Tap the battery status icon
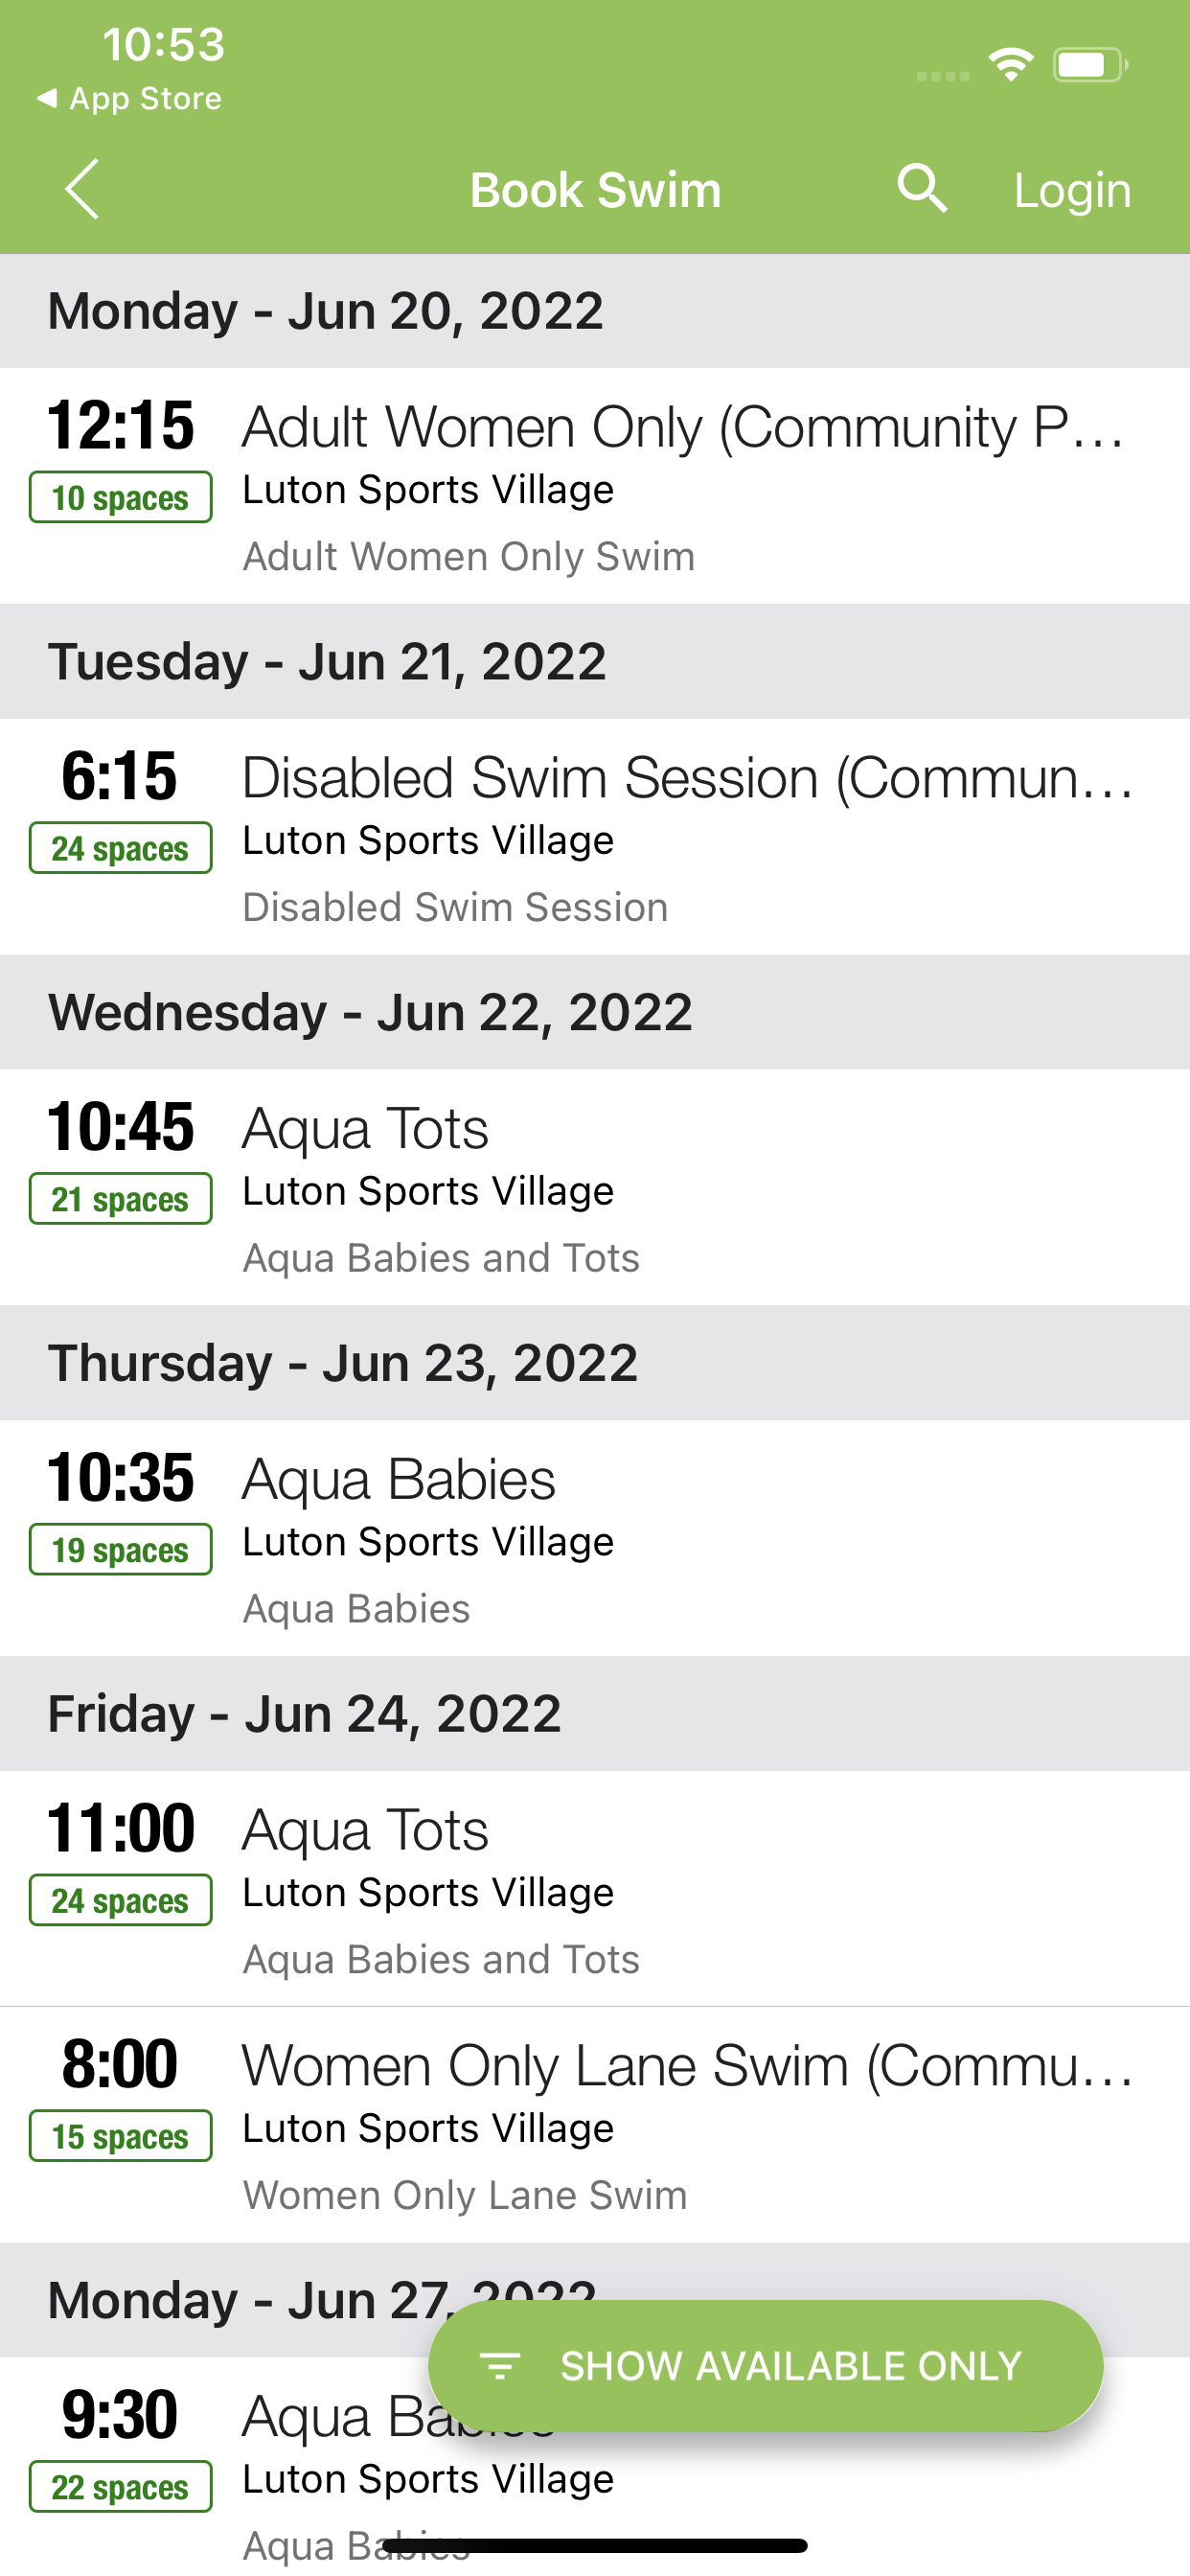This screenshot has height=2576, width=1190. [x=1090, y=65]
